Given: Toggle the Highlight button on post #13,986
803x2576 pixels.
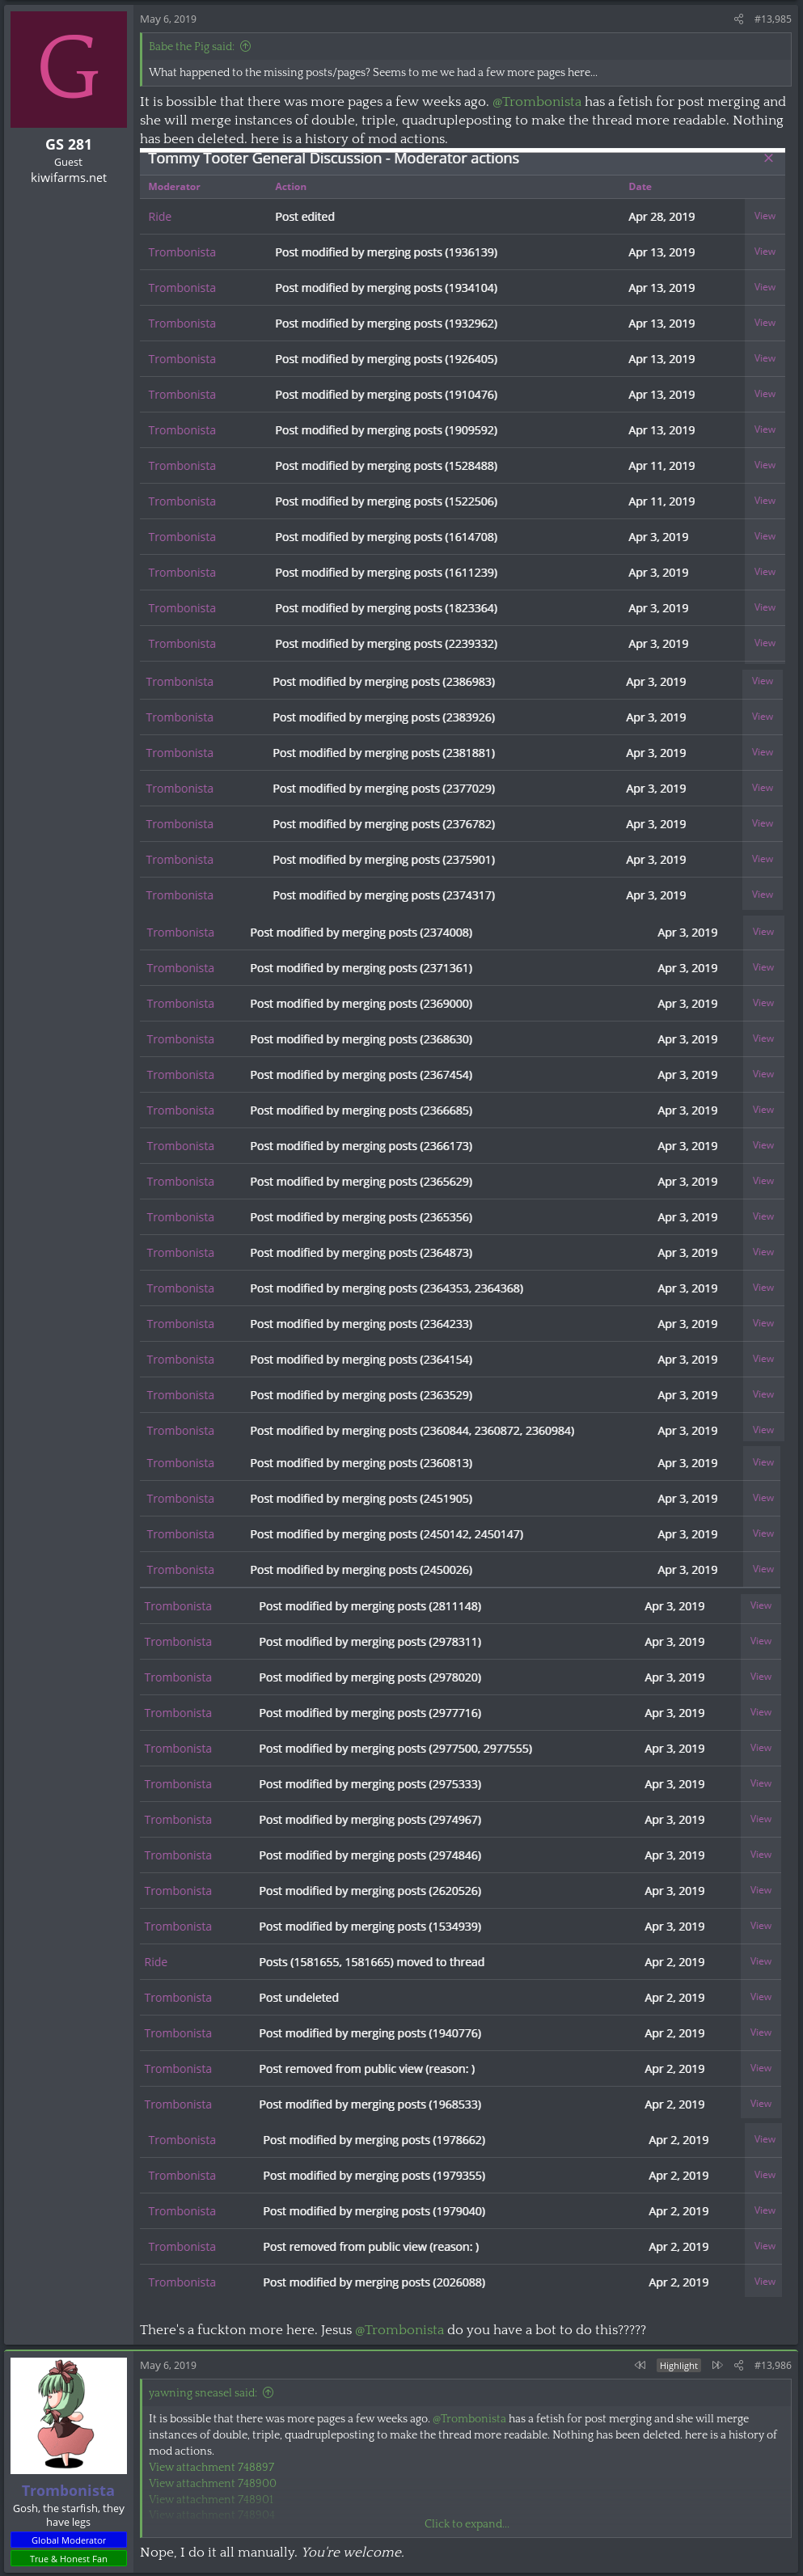Looking at the screenshot, I should pos(678,2365).
